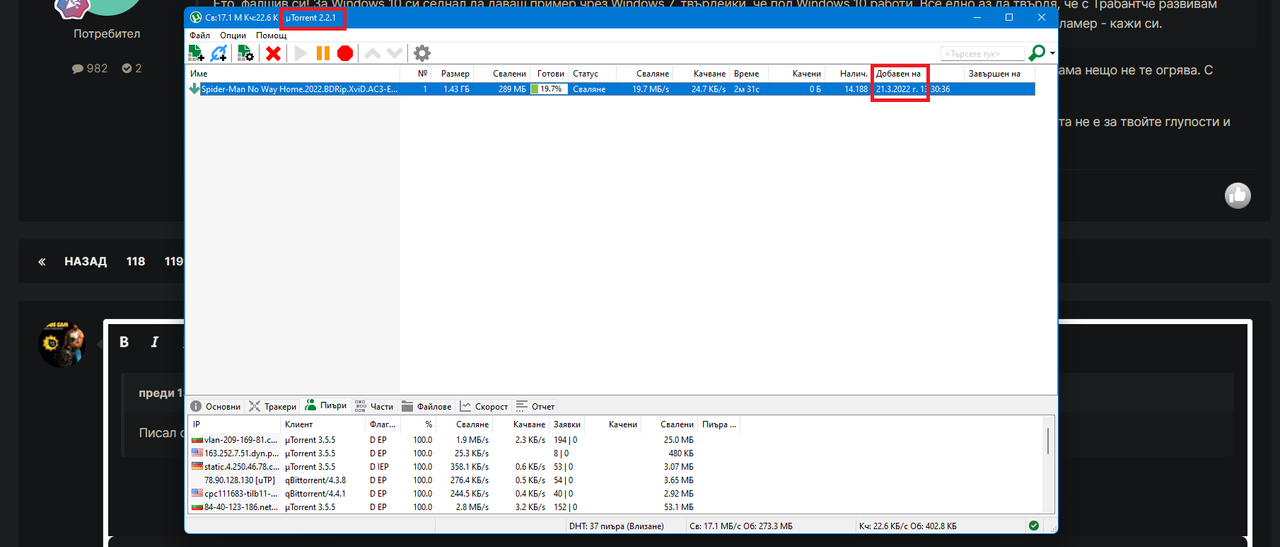1280x547 pixels.
Task: Select the Spider-Man No Way Home torrent row
Action: [611, 89]
